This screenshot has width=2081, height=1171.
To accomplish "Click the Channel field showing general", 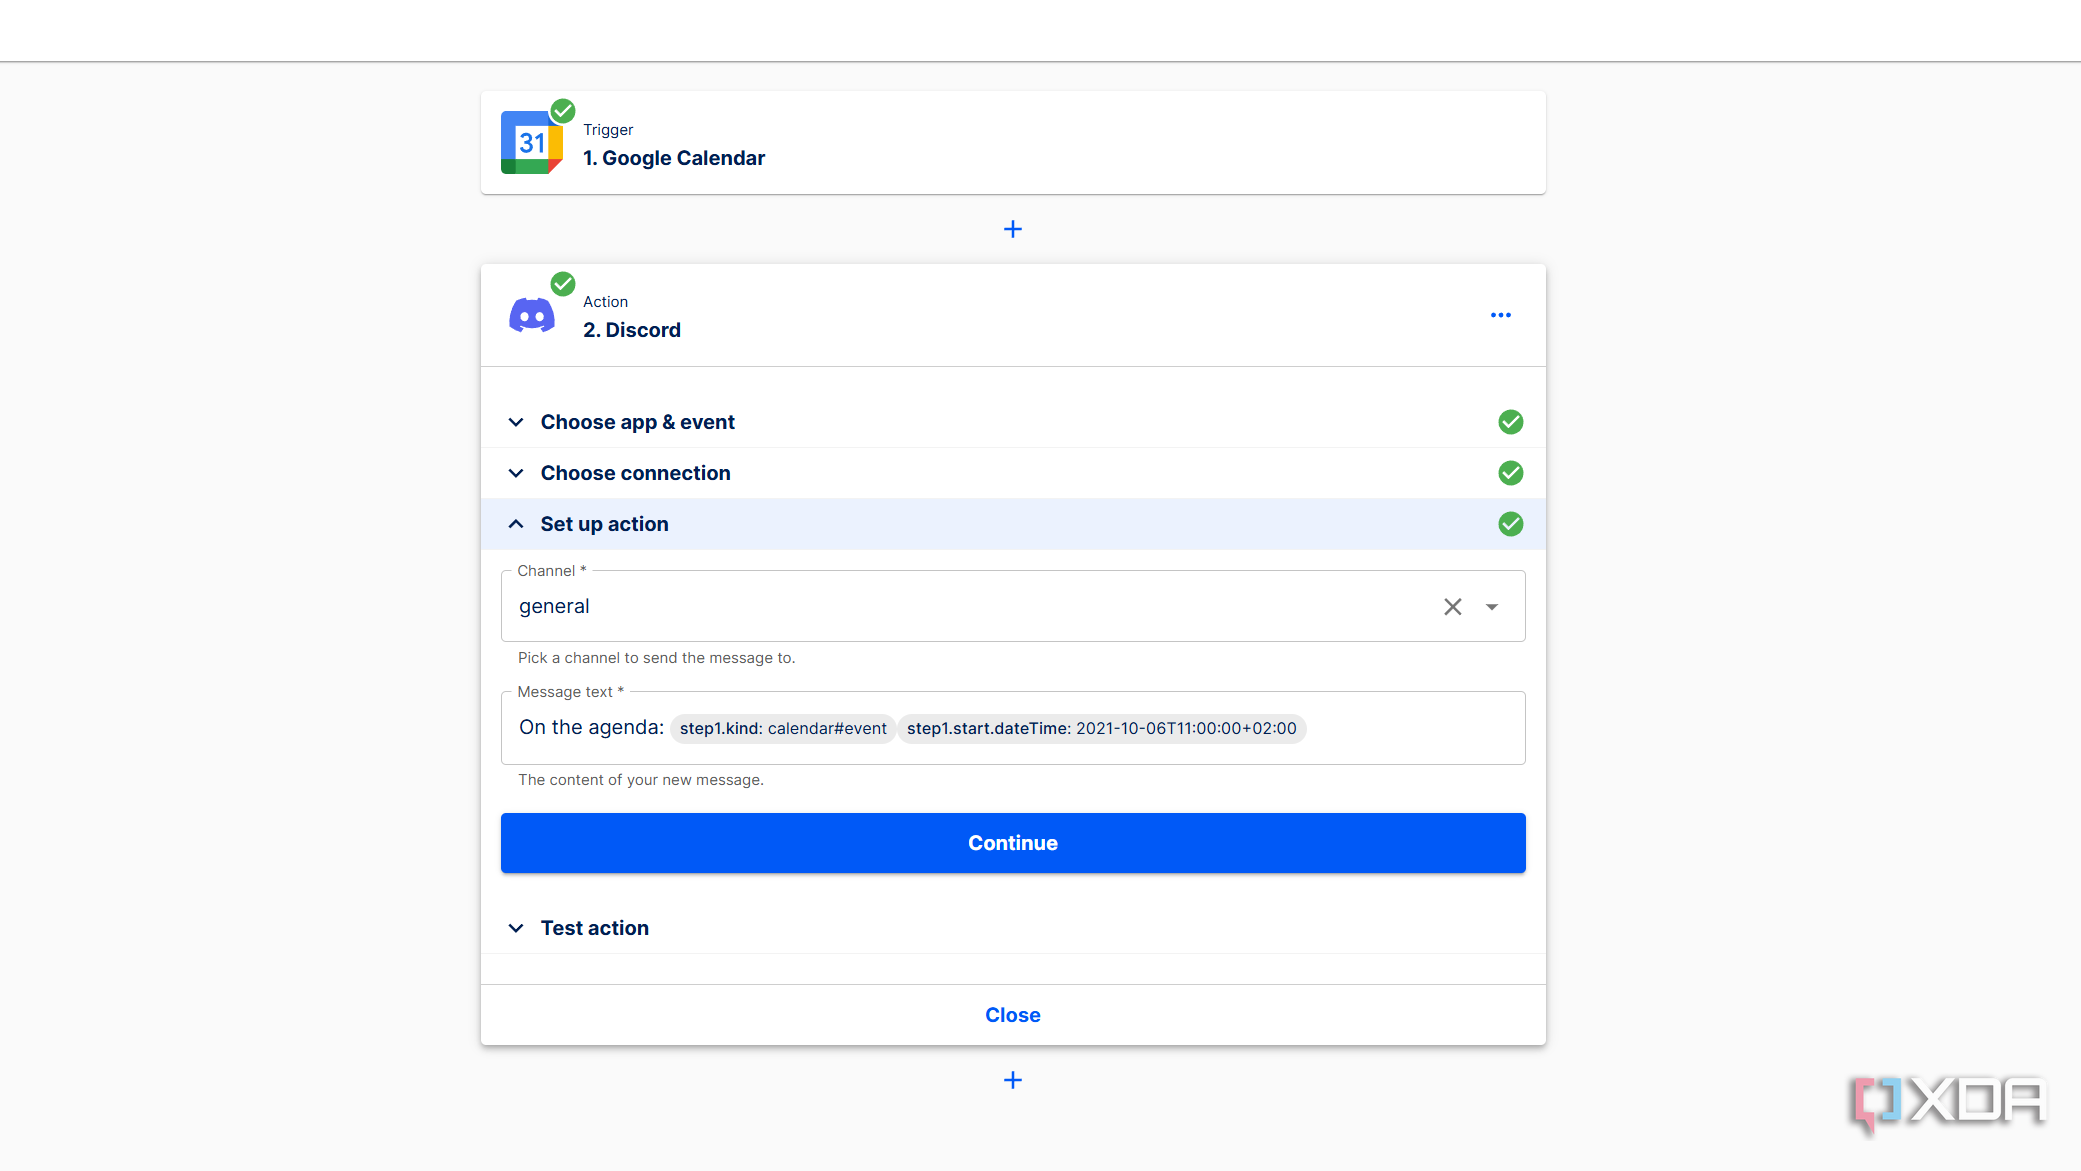I will pos(1013,607).
